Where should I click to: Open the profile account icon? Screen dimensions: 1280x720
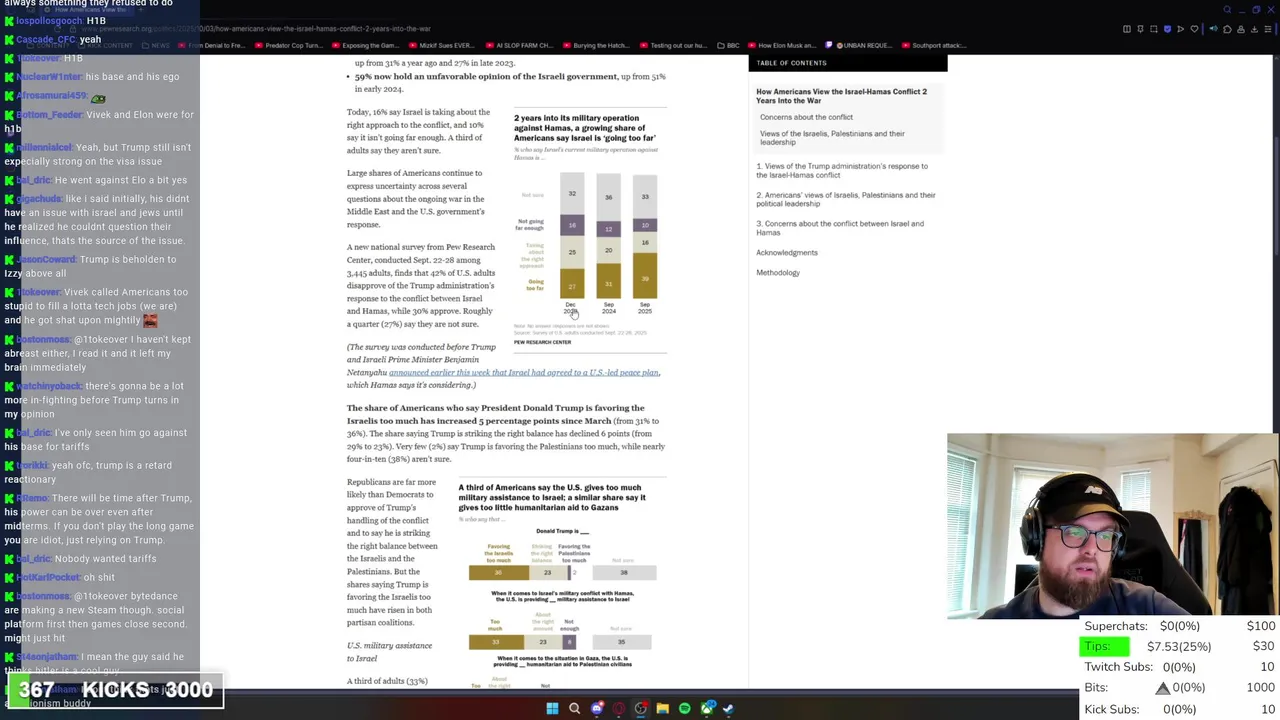coord(1241,29)
